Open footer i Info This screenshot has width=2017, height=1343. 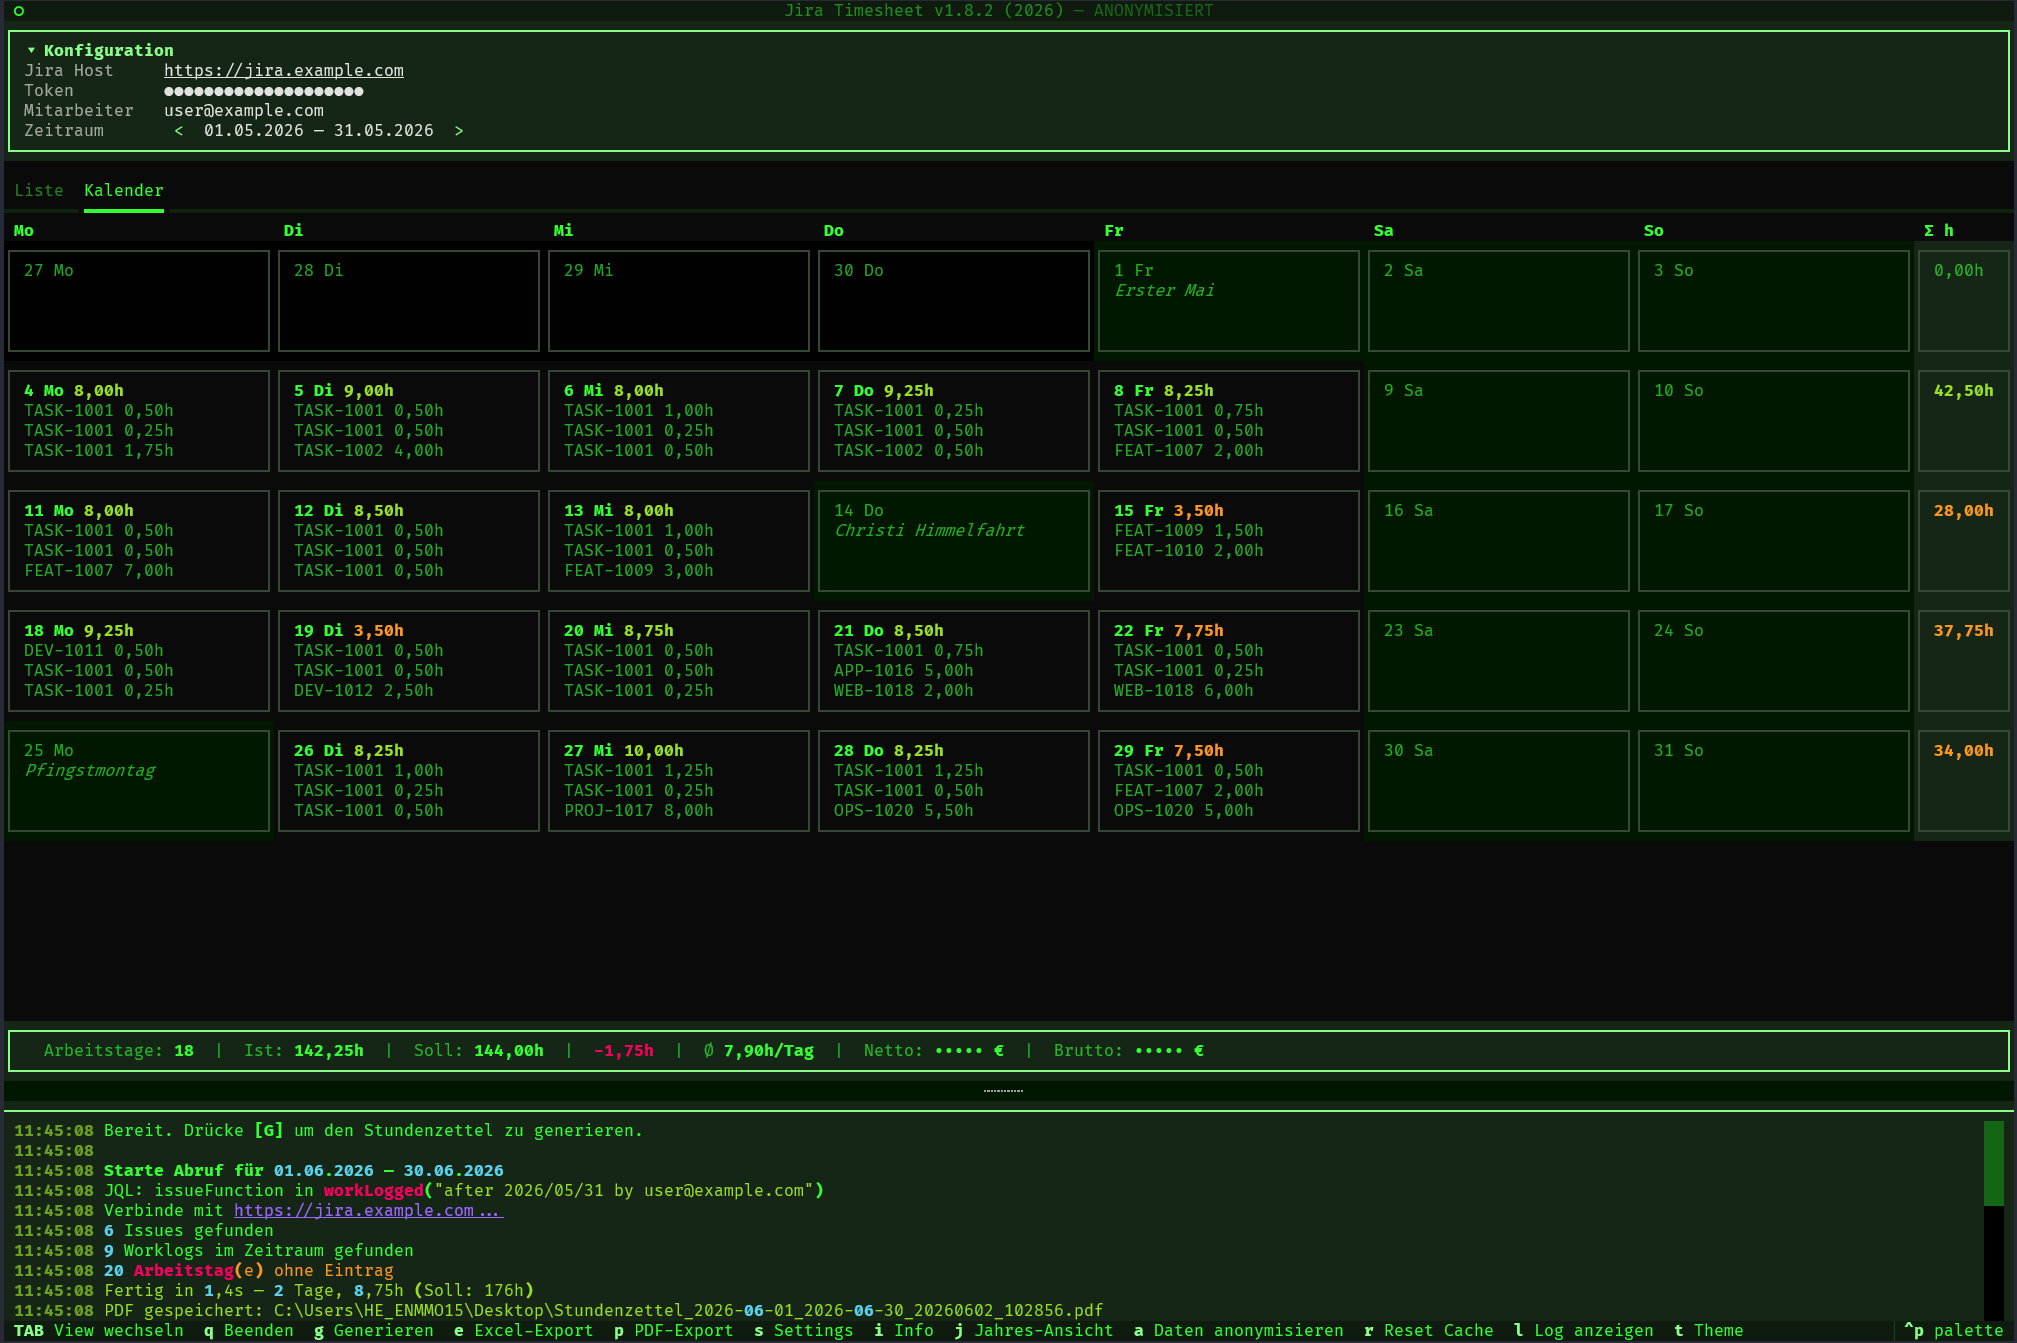tap(904, 1331)
